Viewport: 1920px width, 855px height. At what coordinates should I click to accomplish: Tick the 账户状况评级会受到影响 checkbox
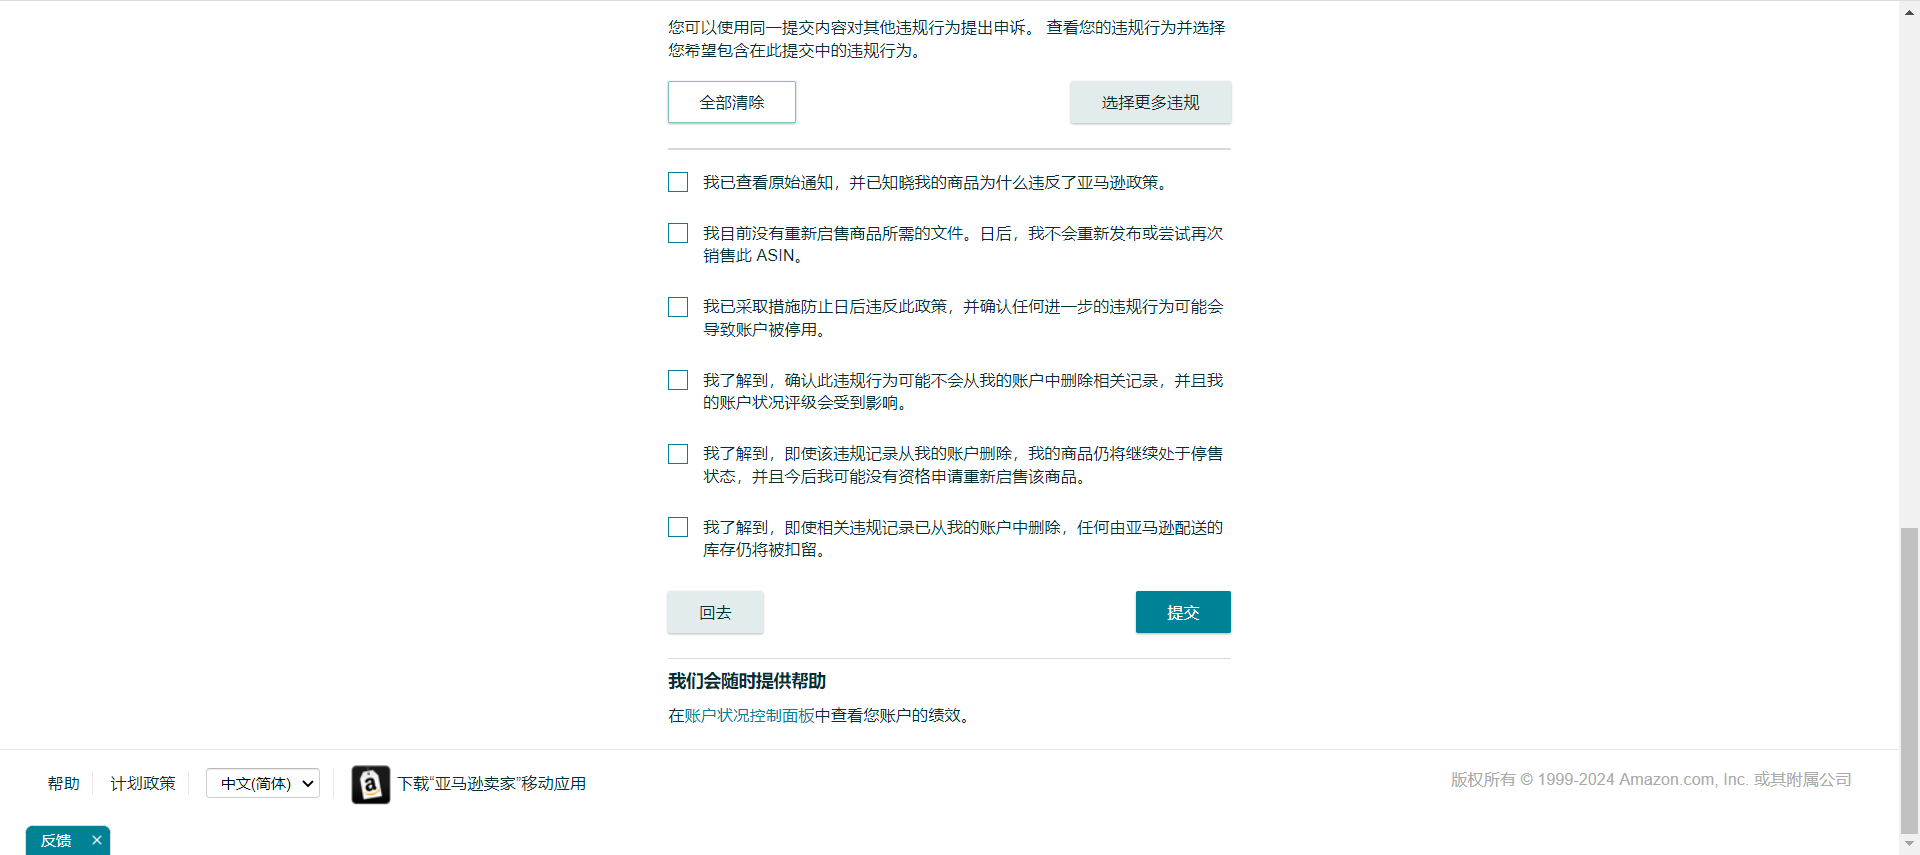678,380
